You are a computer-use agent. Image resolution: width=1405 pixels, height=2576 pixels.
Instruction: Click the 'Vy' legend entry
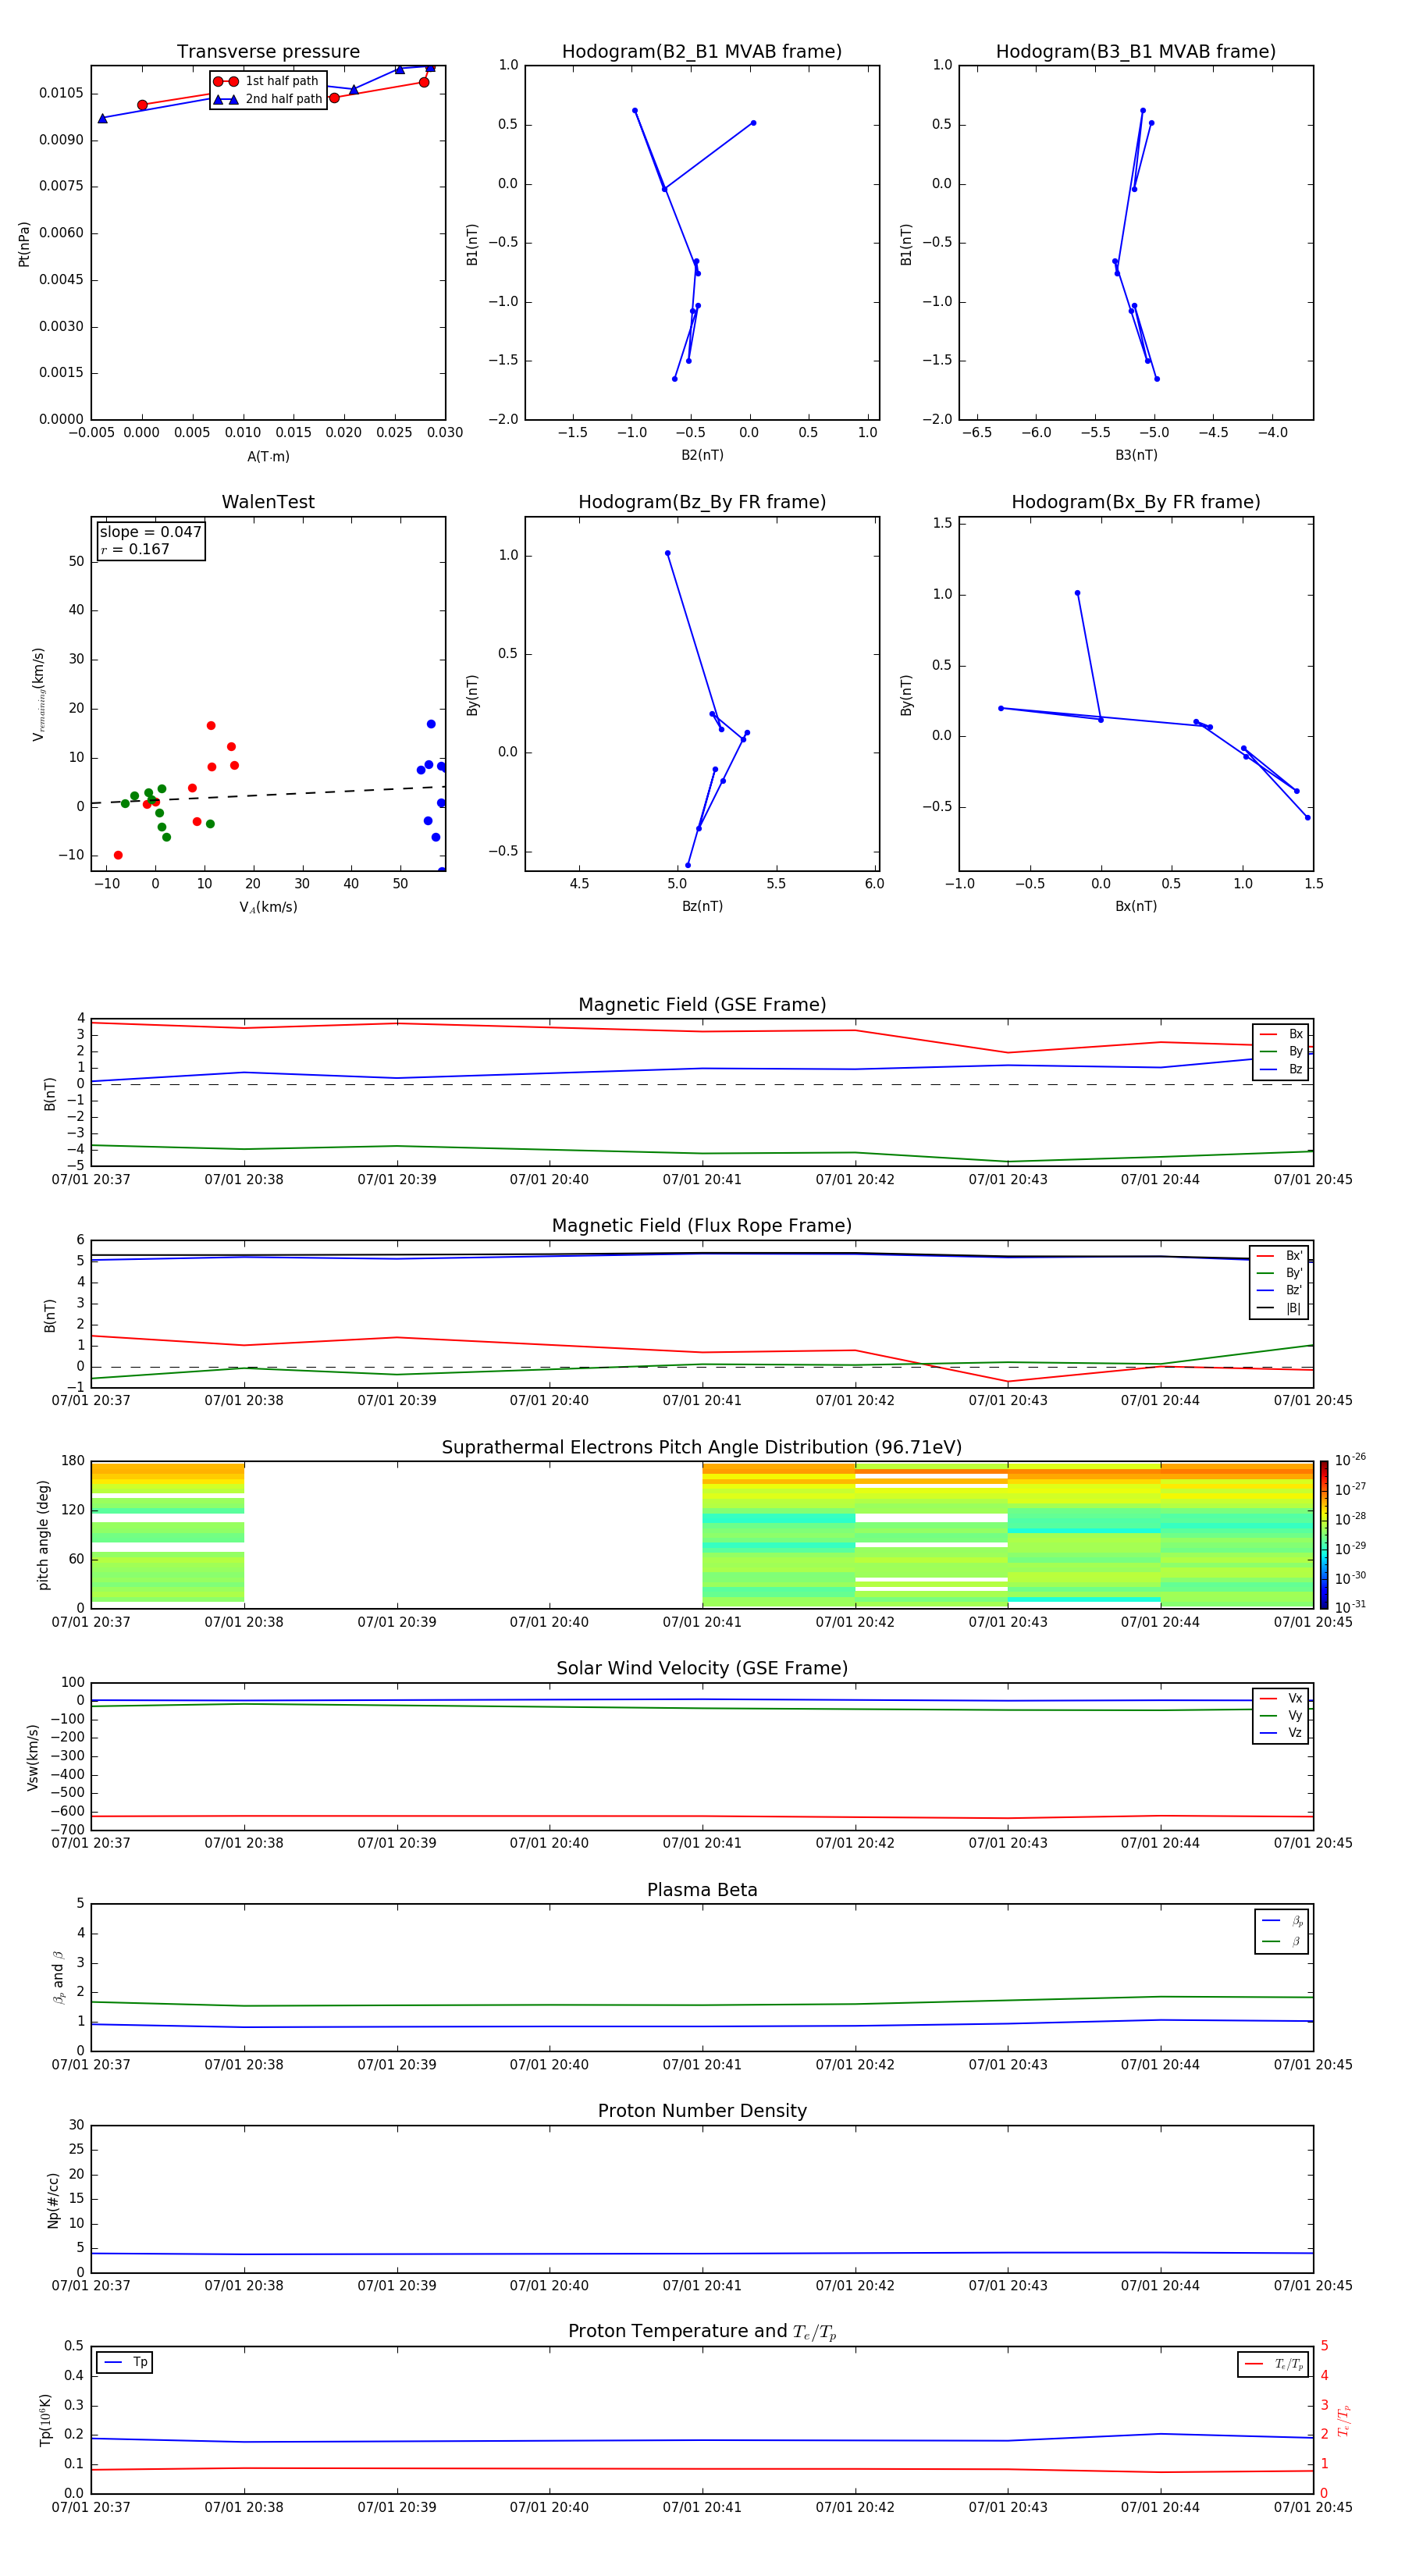point(1281,1715)
